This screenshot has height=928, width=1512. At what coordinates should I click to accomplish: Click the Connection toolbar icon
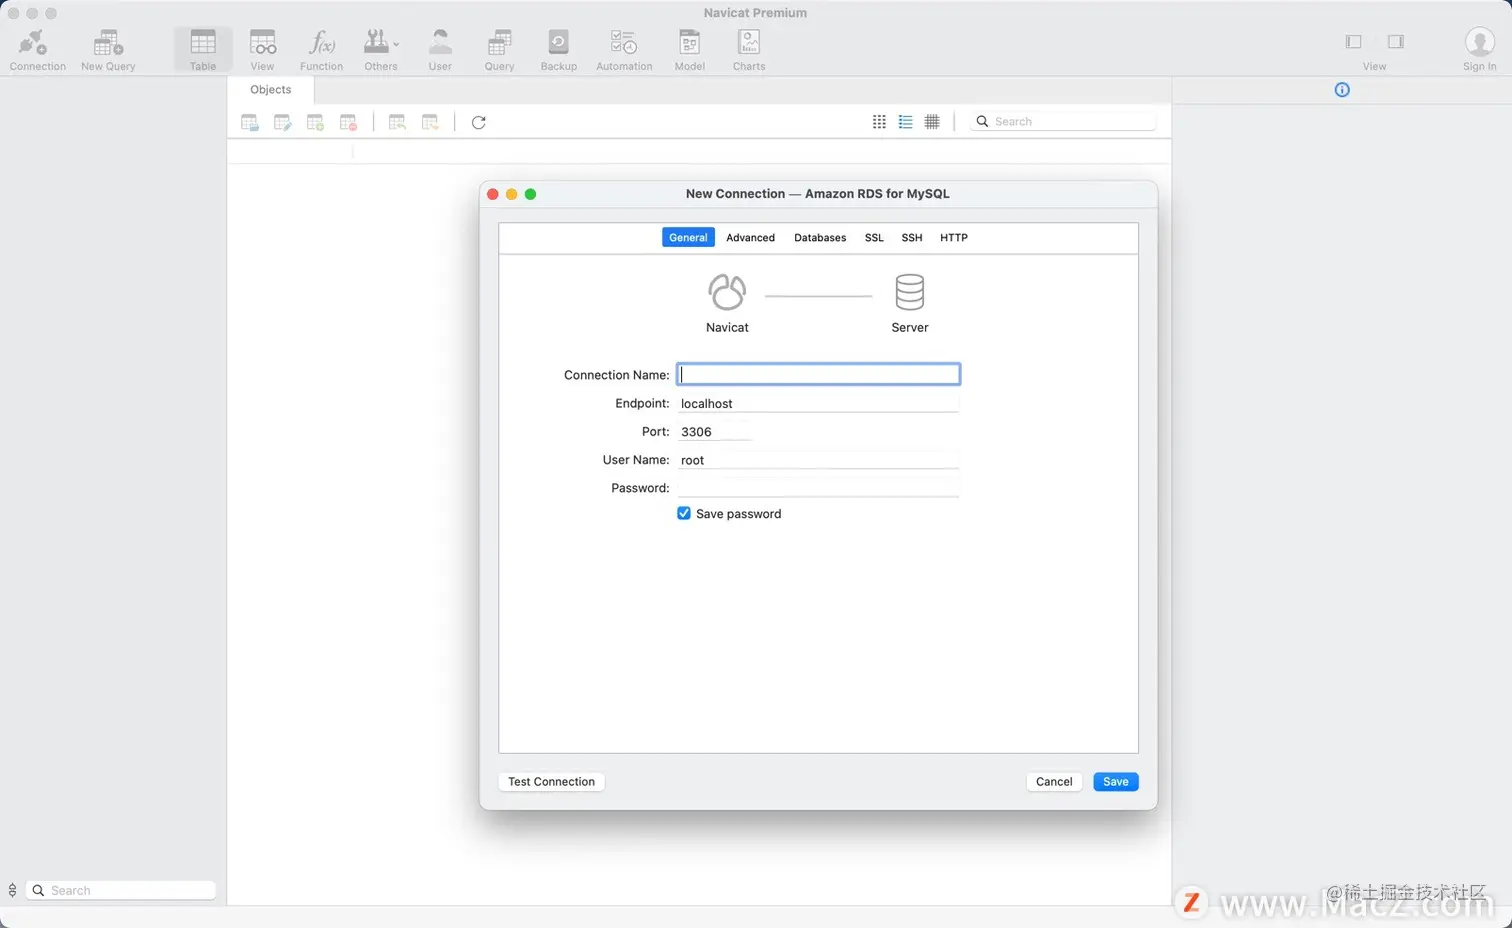(x=33, y=43)
